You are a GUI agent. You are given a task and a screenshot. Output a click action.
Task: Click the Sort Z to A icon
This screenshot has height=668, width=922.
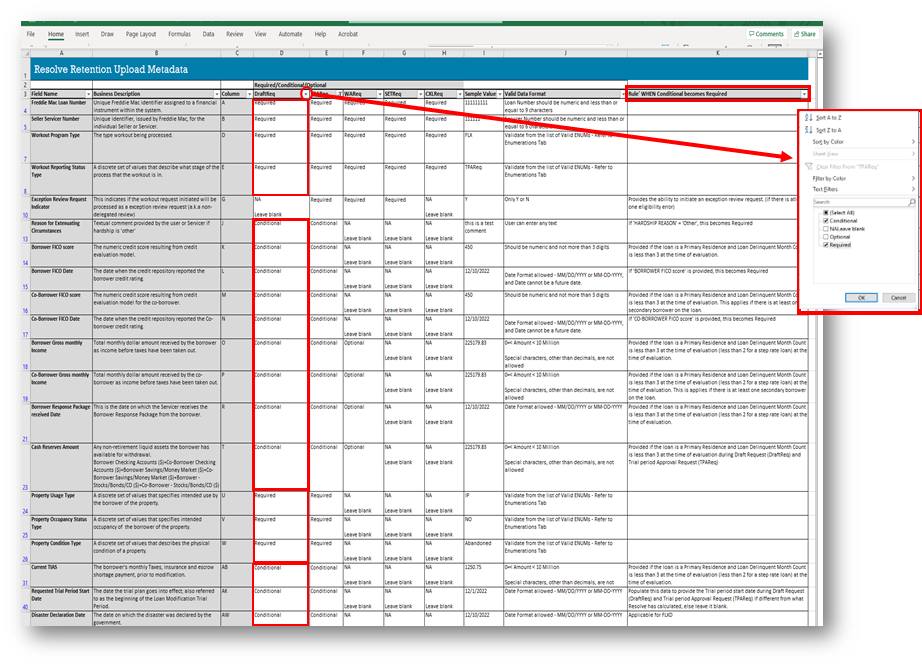point(809,130)
